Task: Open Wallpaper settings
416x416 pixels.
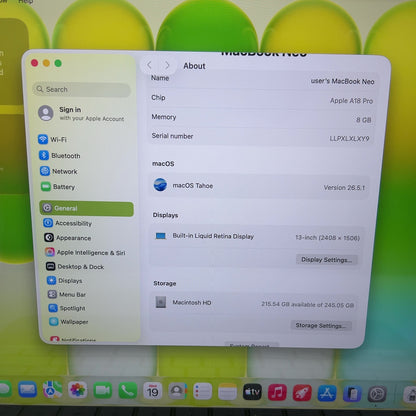Action: (x=69, y=322)
